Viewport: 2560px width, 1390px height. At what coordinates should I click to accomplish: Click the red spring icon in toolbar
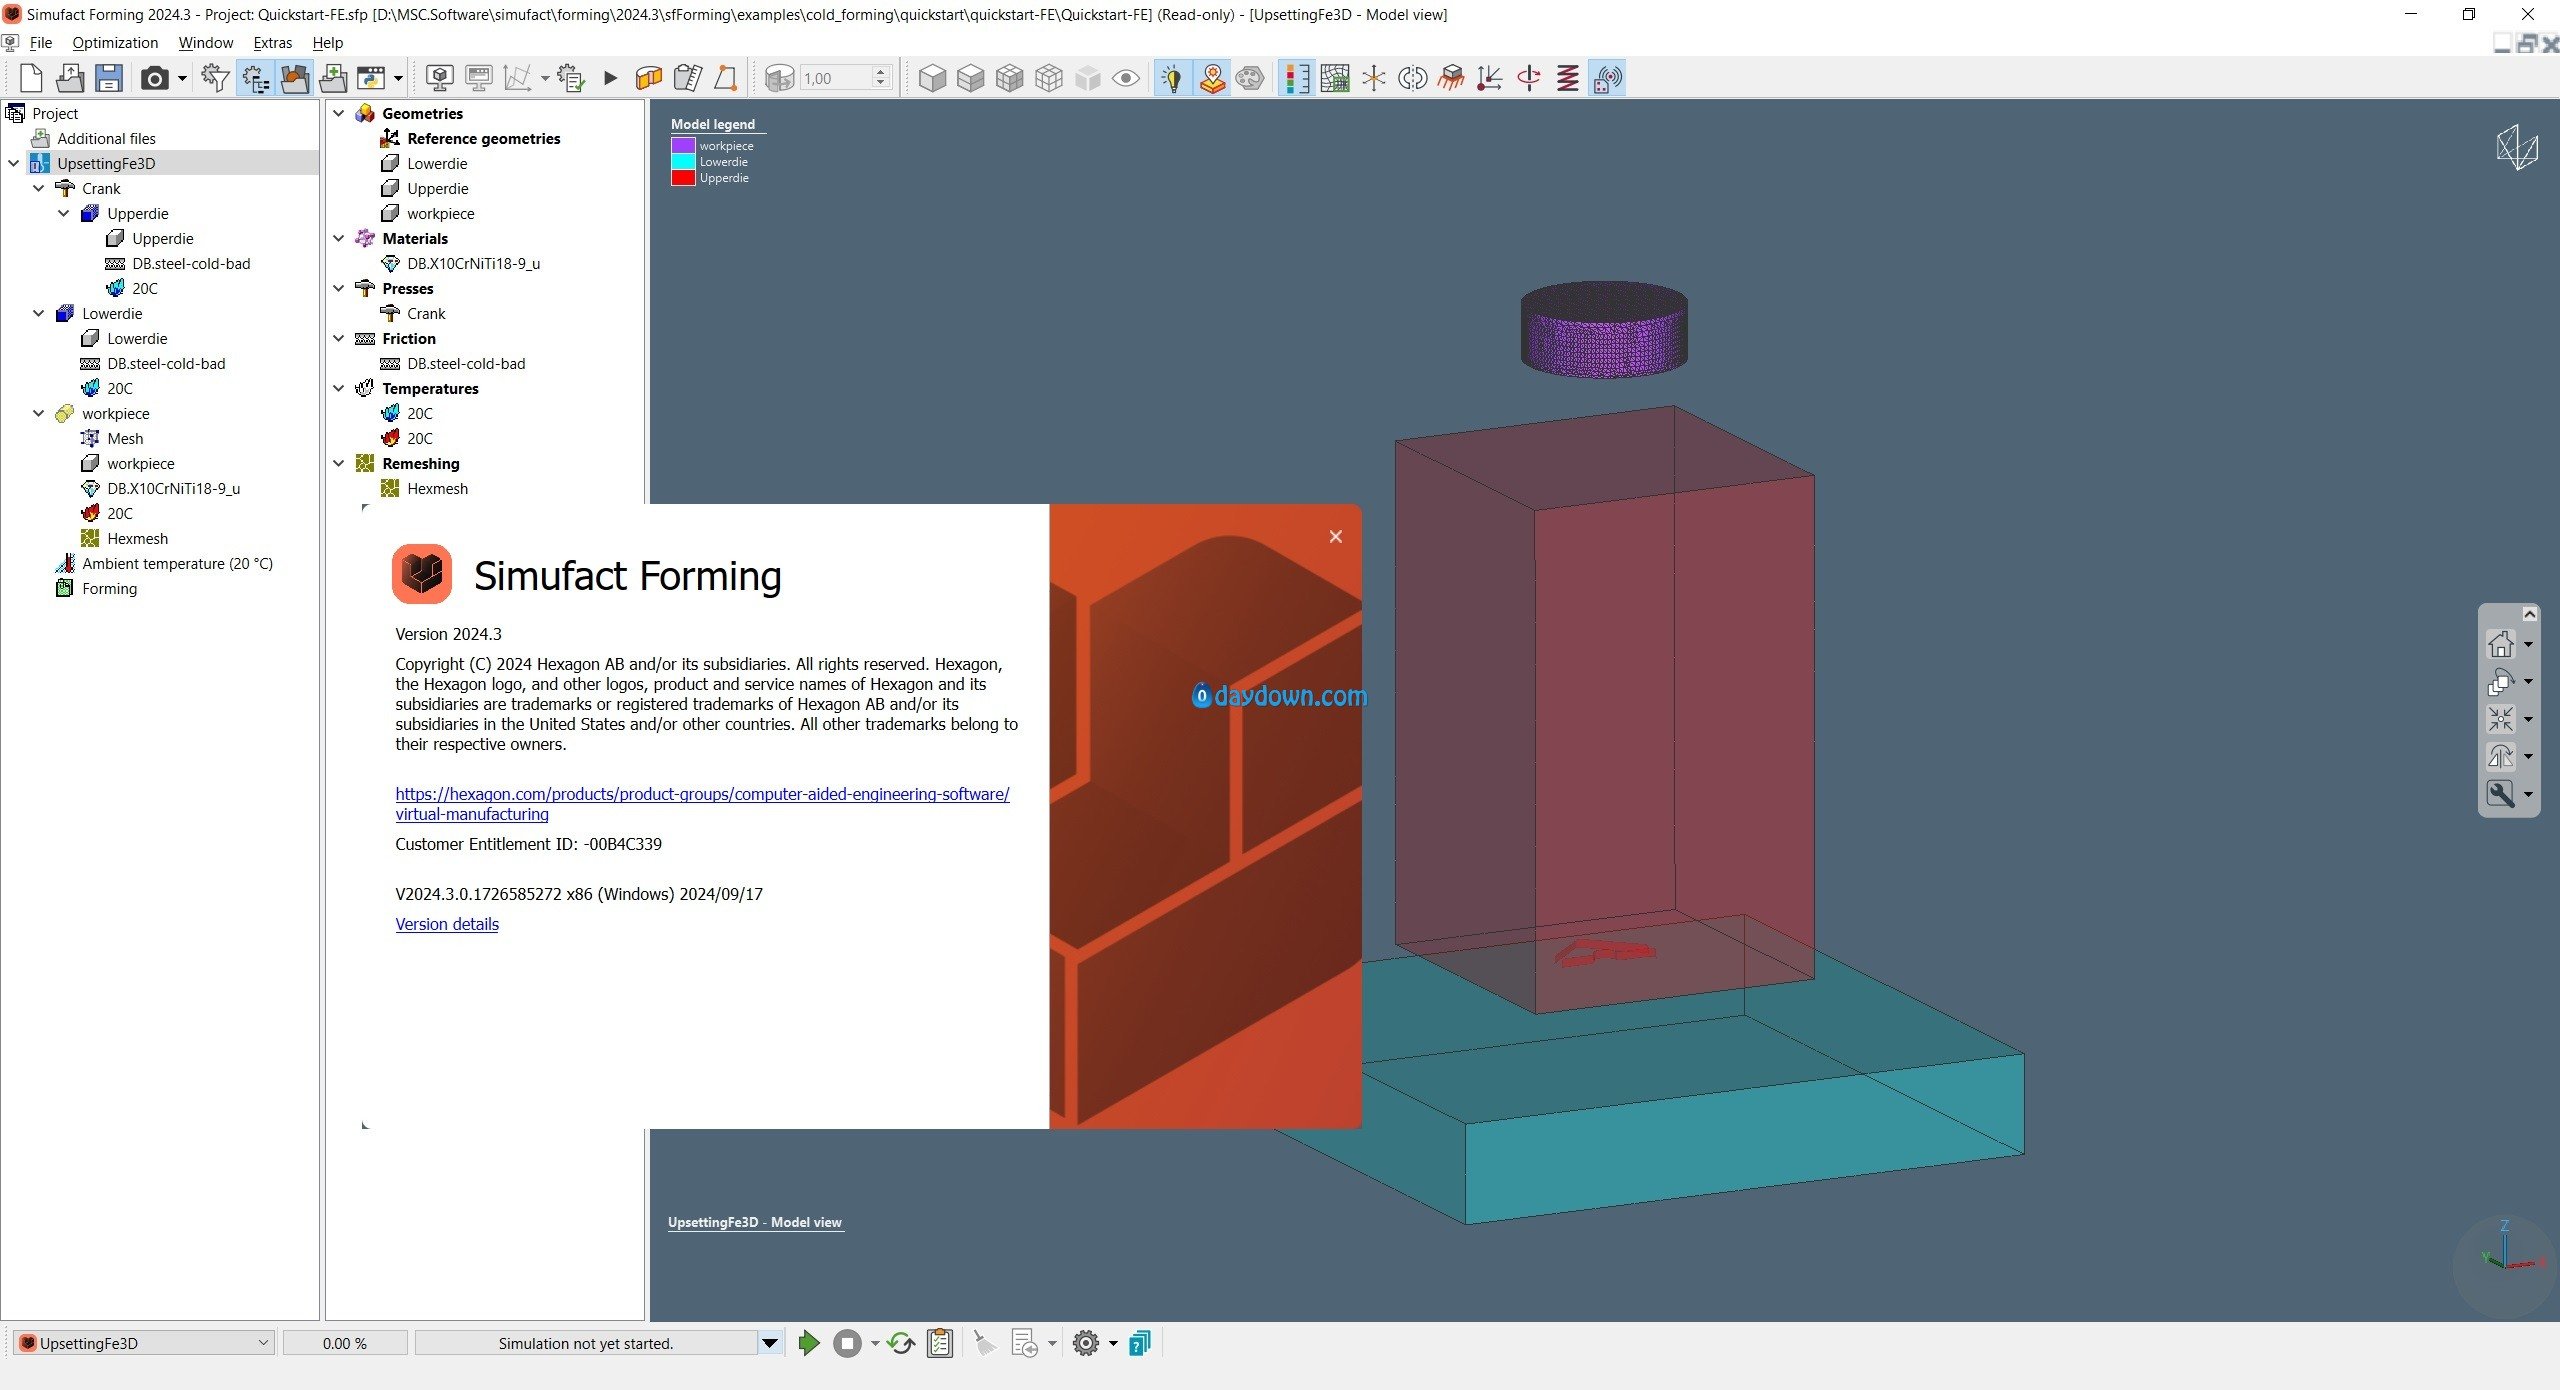(1568, 78)
